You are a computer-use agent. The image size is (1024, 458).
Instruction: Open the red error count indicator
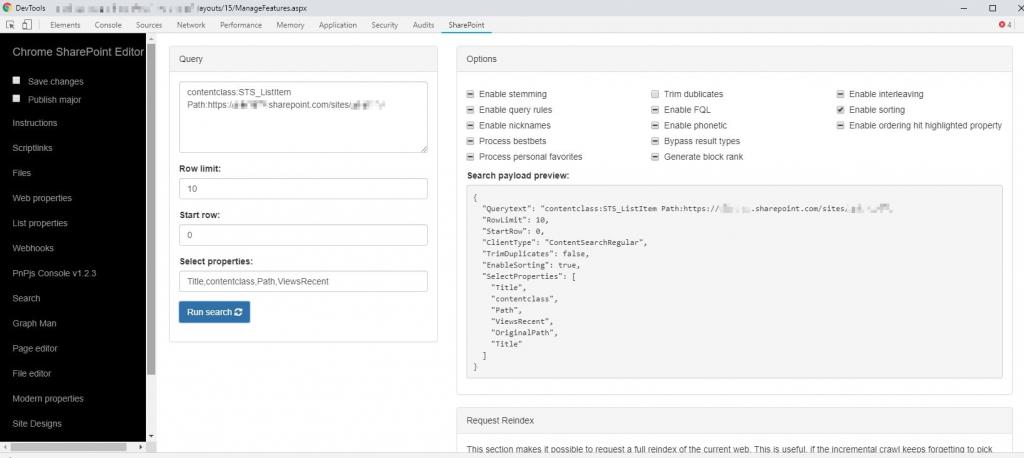pos(1004,25)
